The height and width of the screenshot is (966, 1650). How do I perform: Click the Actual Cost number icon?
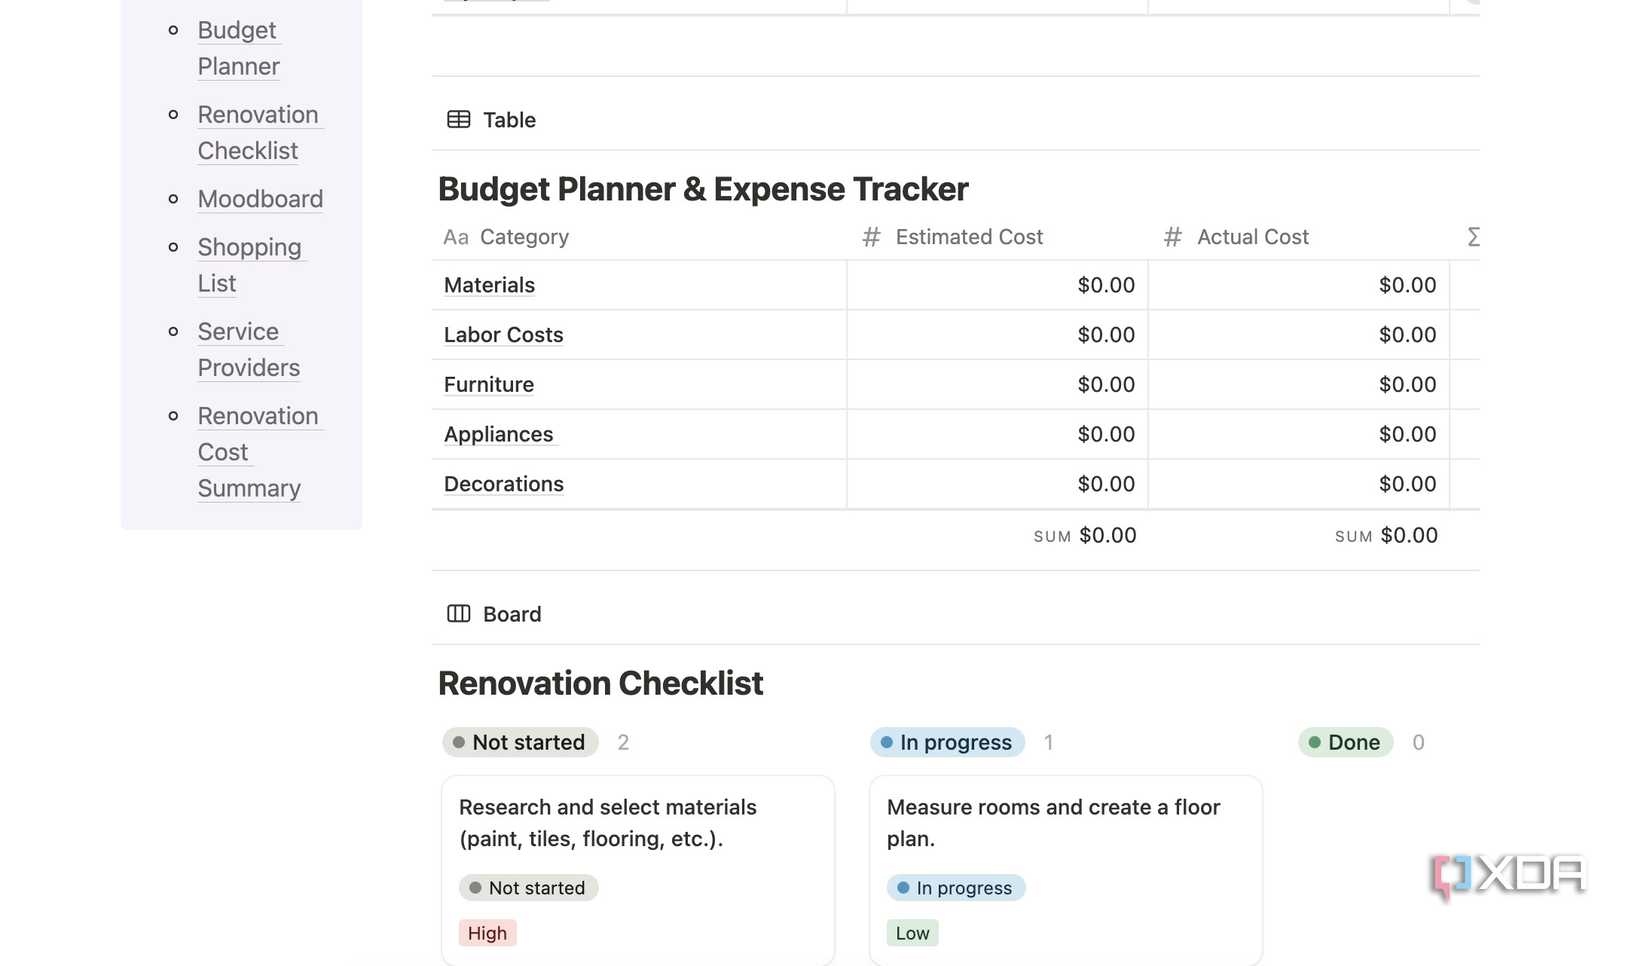pyautogui.click(x=1173, y=237)
